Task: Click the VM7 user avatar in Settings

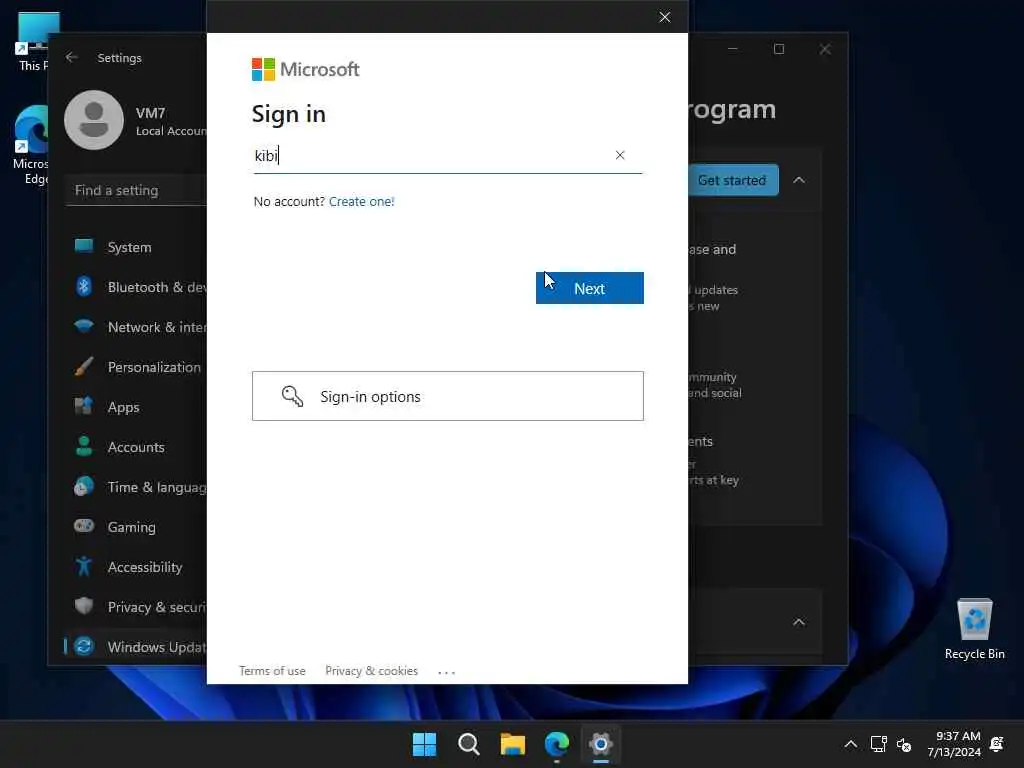Action: click(94, 120)
